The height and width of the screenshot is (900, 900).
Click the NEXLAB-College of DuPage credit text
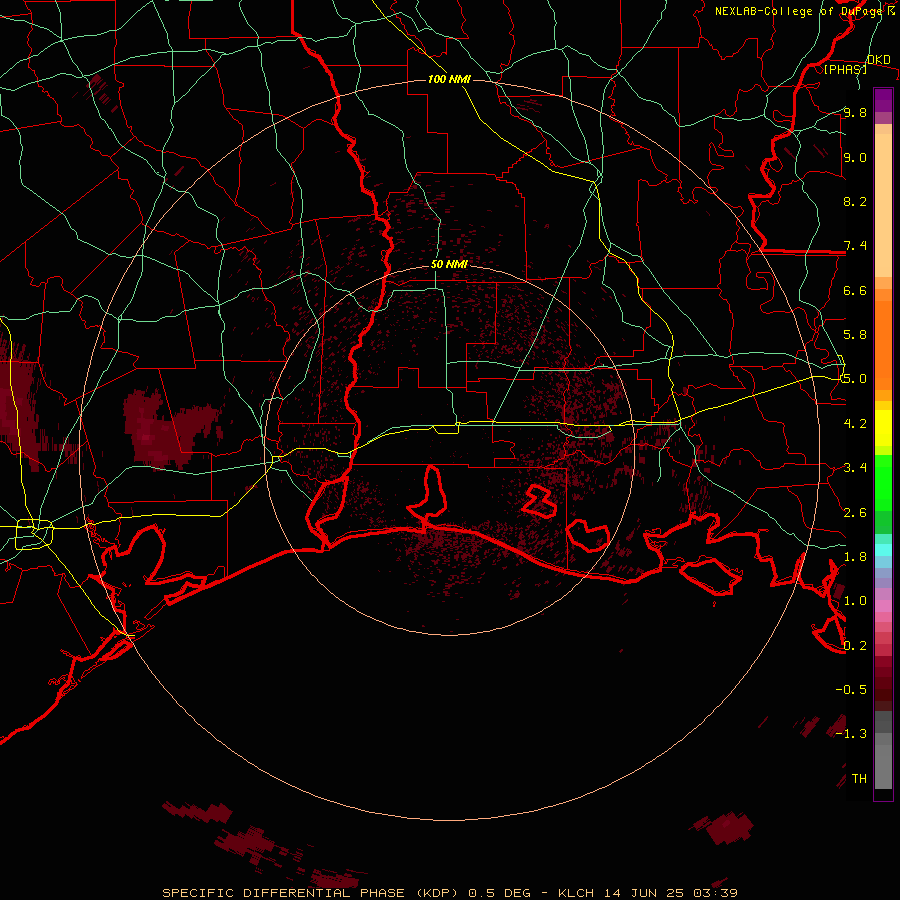tap(805, 11)
